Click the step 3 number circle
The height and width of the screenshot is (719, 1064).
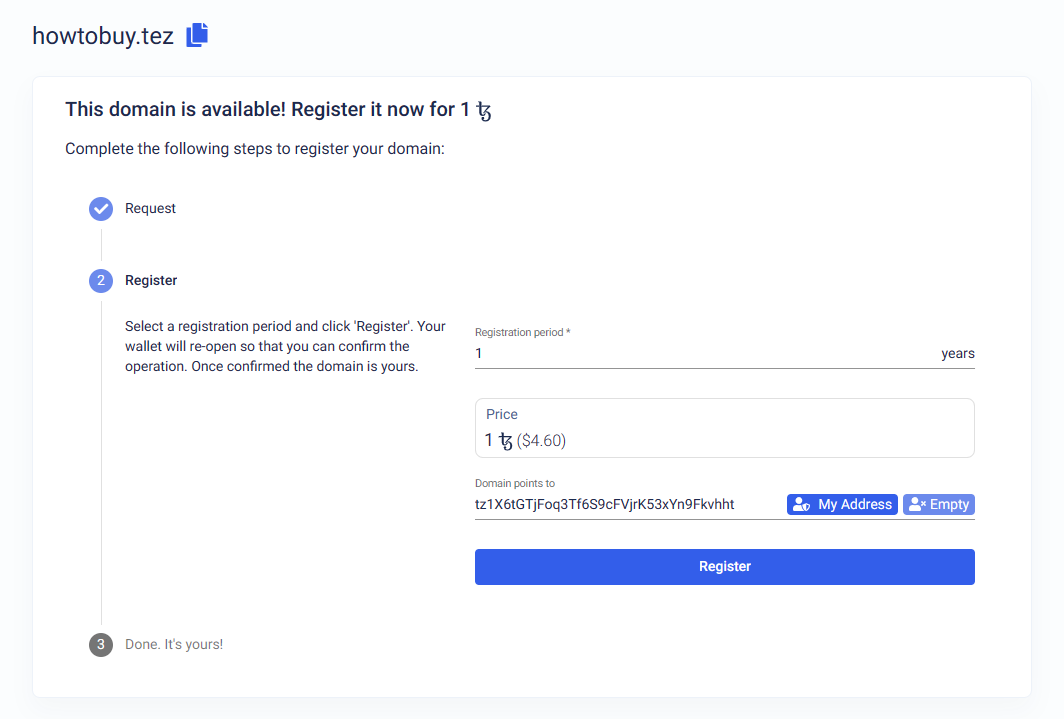(x=101, y=645)
